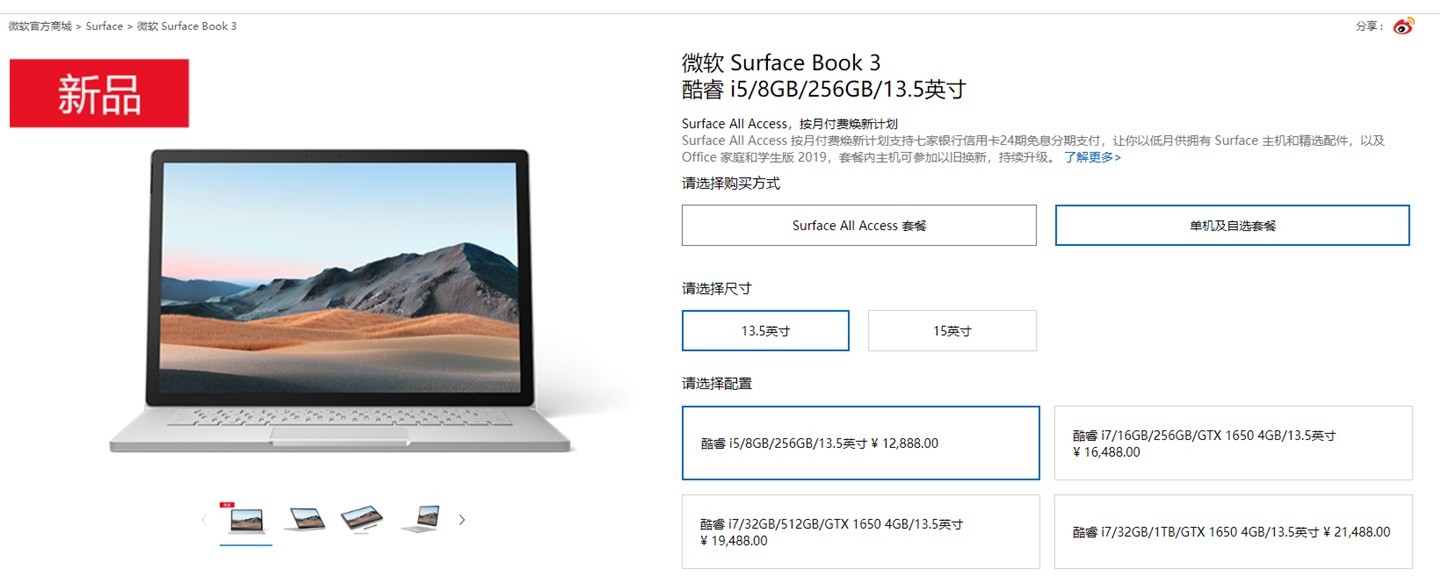Viewport: 1440px width, 583px height.
Task: Click the red 新品 badge
Action: [x=99, y=93]
